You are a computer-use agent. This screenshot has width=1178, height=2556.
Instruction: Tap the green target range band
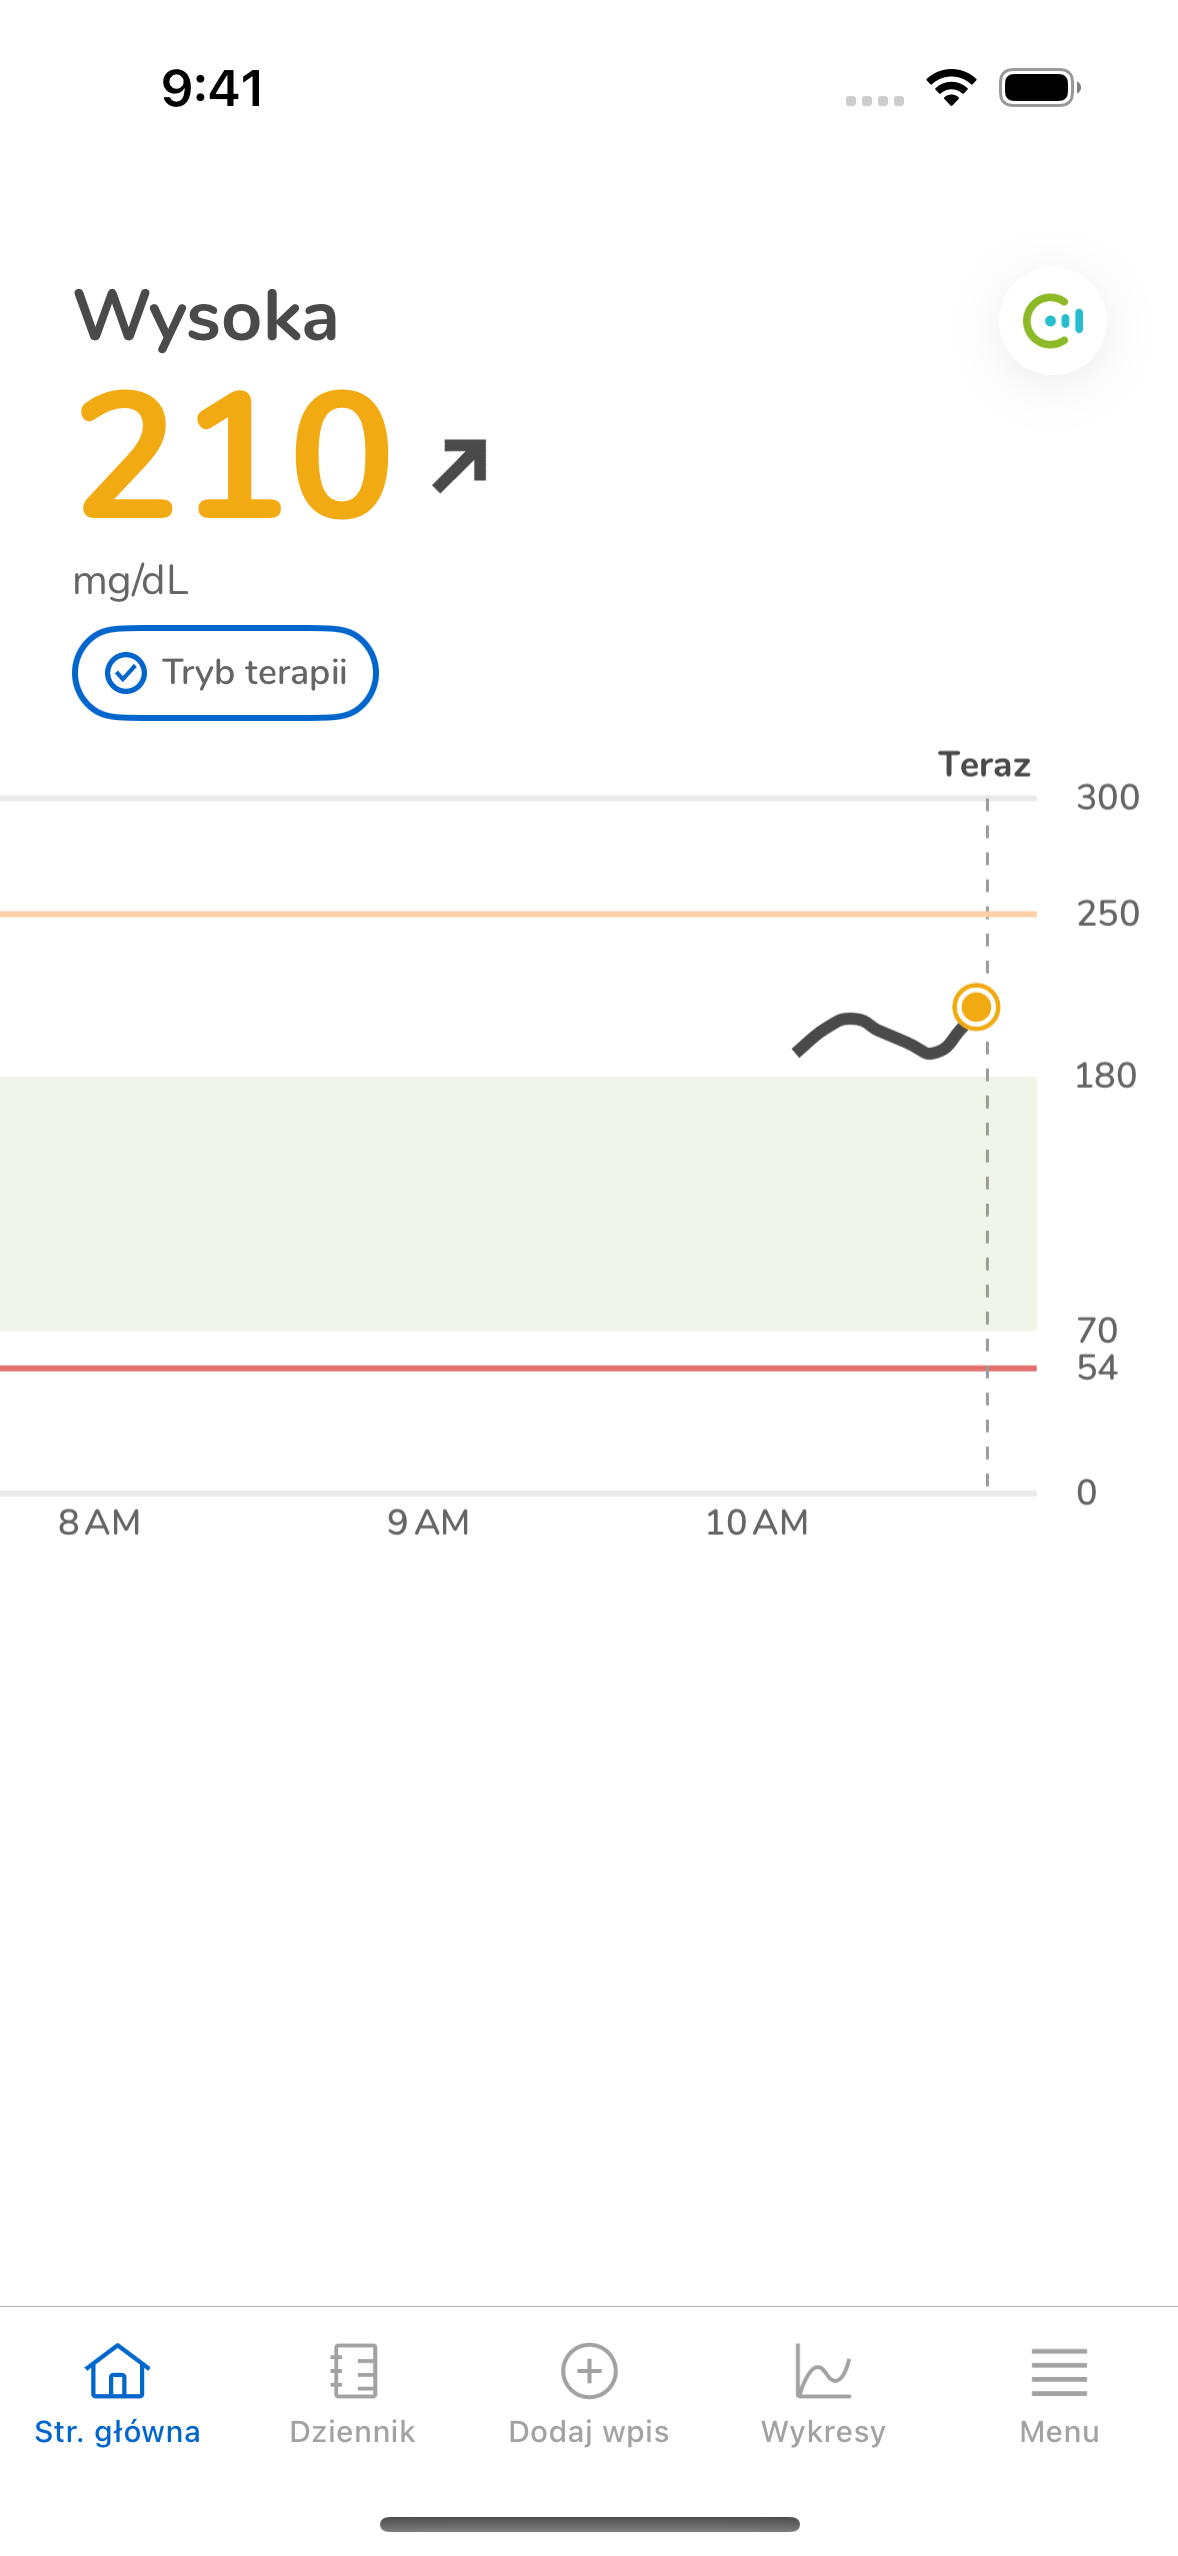click(x=518, y=1204)
